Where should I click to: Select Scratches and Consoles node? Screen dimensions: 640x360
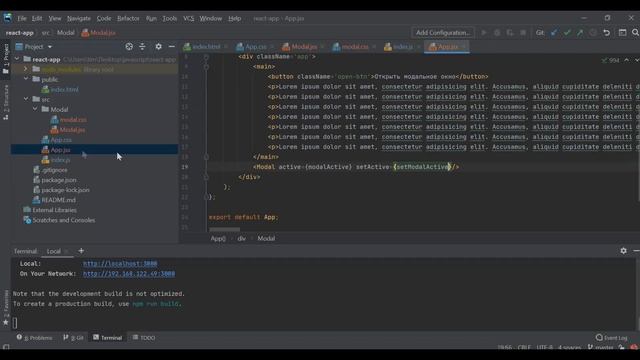point(63,220)
